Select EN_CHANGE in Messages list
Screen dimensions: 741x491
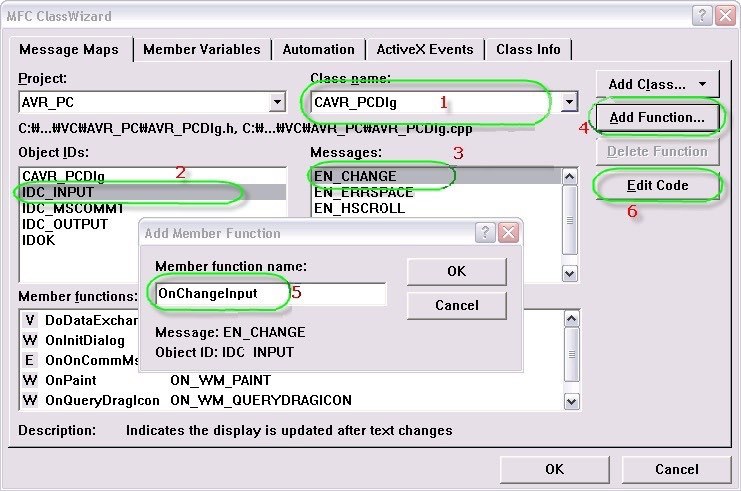437,176
